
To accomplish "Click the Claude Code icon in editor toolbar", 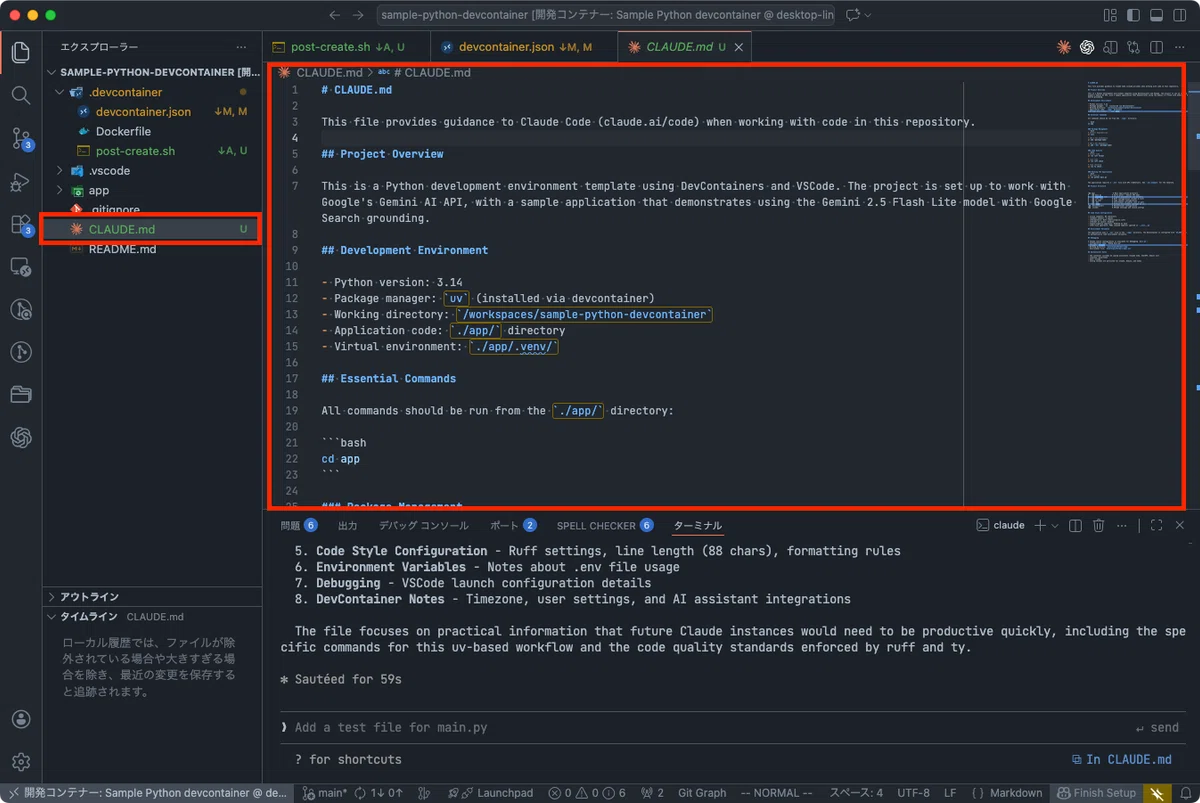I will point(1064,47).
